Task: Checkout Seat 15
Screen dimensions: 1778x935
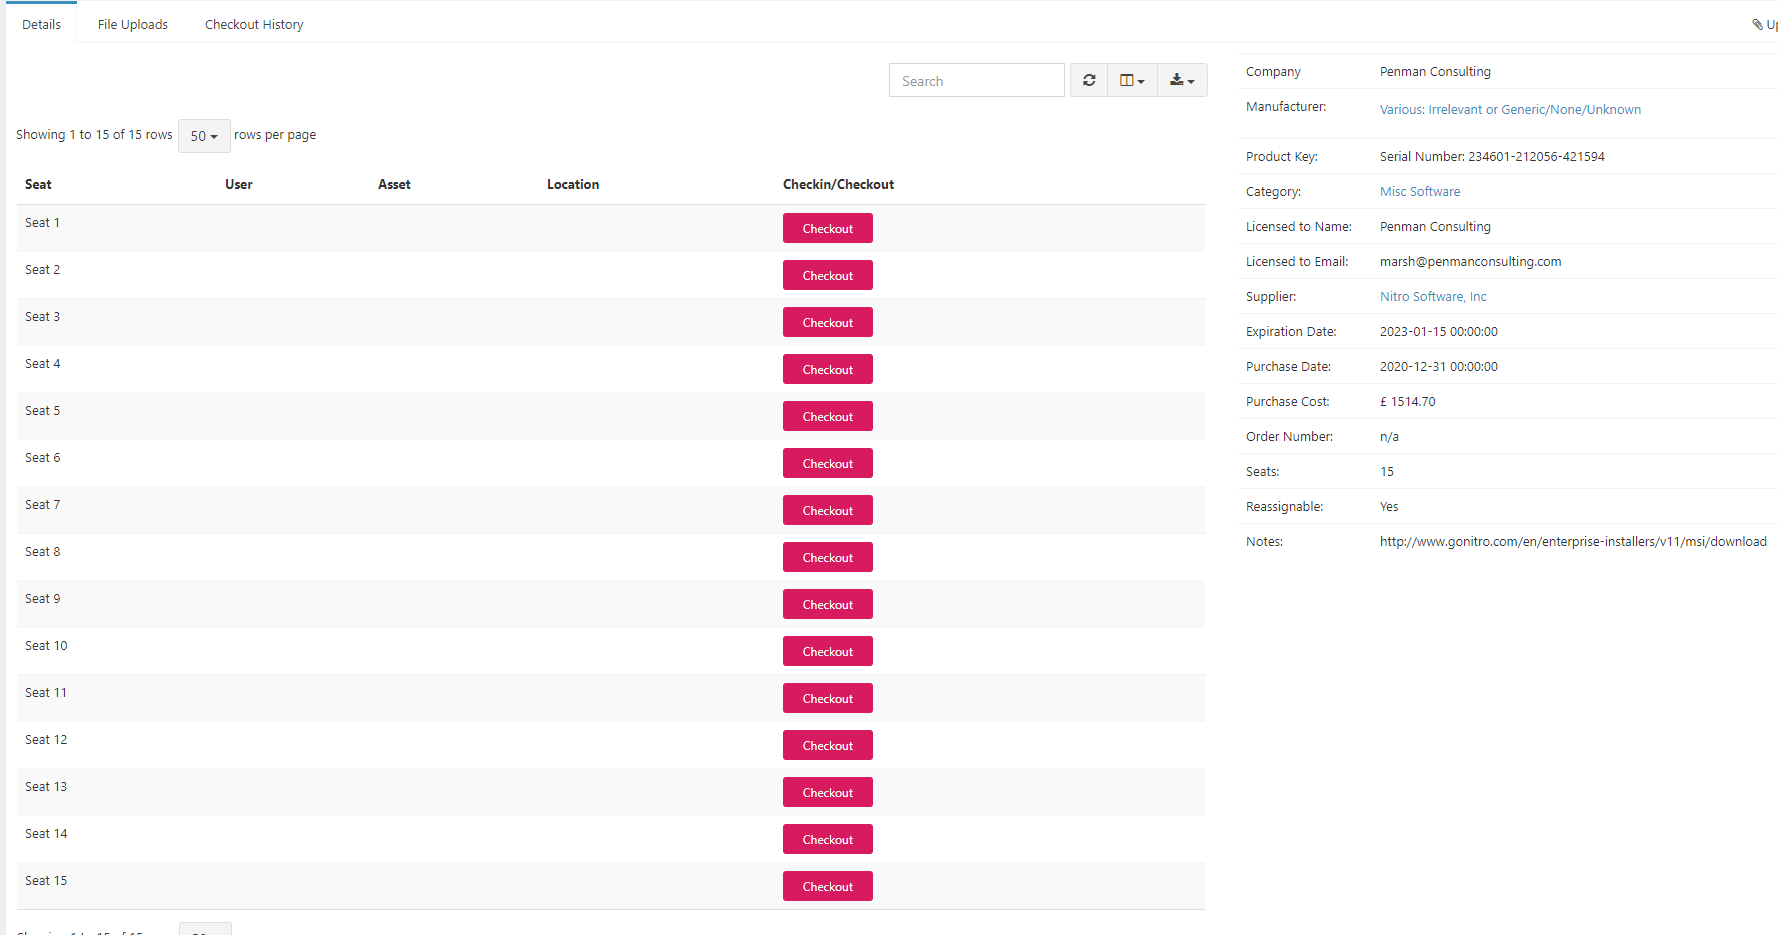Action: click(x=827, y=886)
